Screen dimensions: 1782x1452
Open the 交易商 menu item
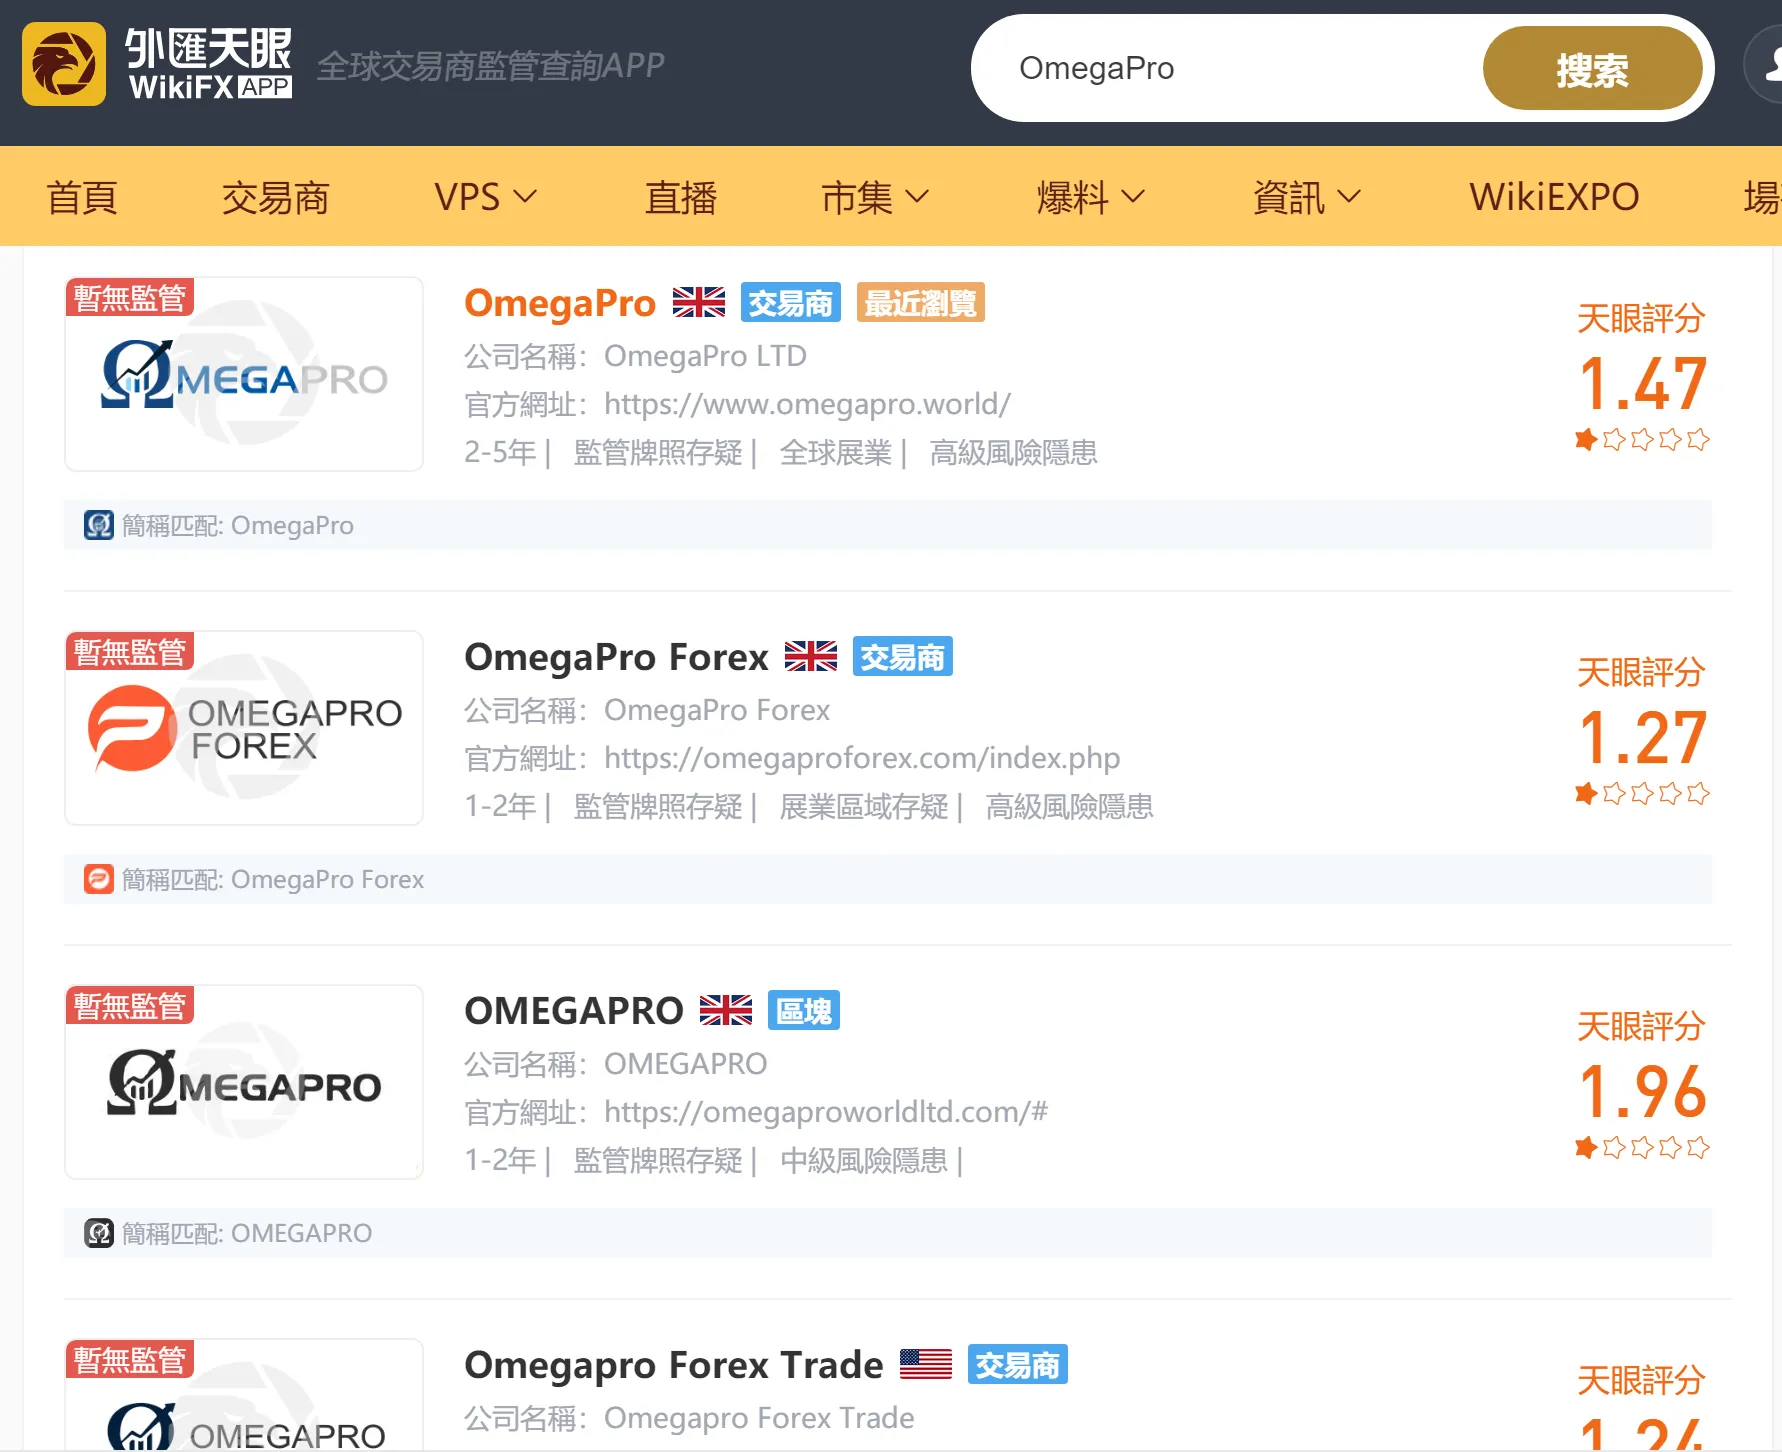(276, 197)
